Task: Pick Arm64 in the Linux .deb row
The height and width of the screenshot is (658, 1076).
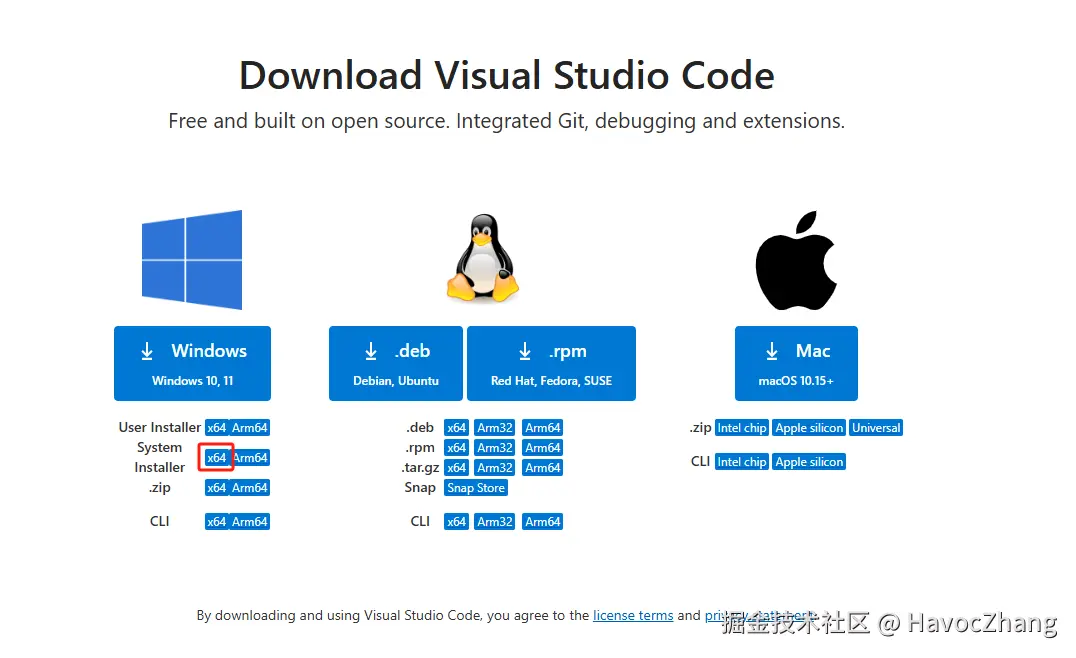Action: (x=543, y=427)
